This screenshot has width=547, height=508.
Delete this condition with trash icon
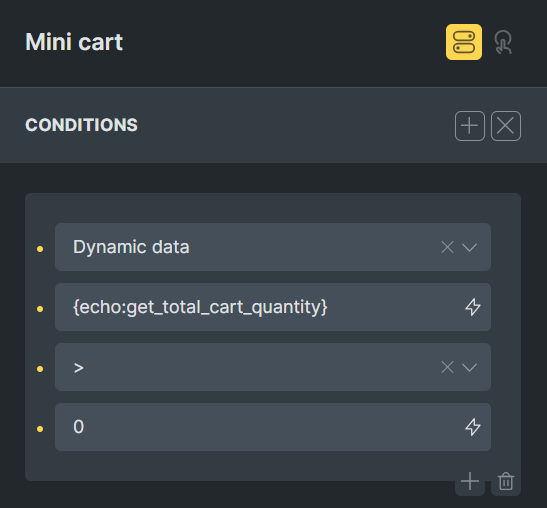click(x=506, y=481)
